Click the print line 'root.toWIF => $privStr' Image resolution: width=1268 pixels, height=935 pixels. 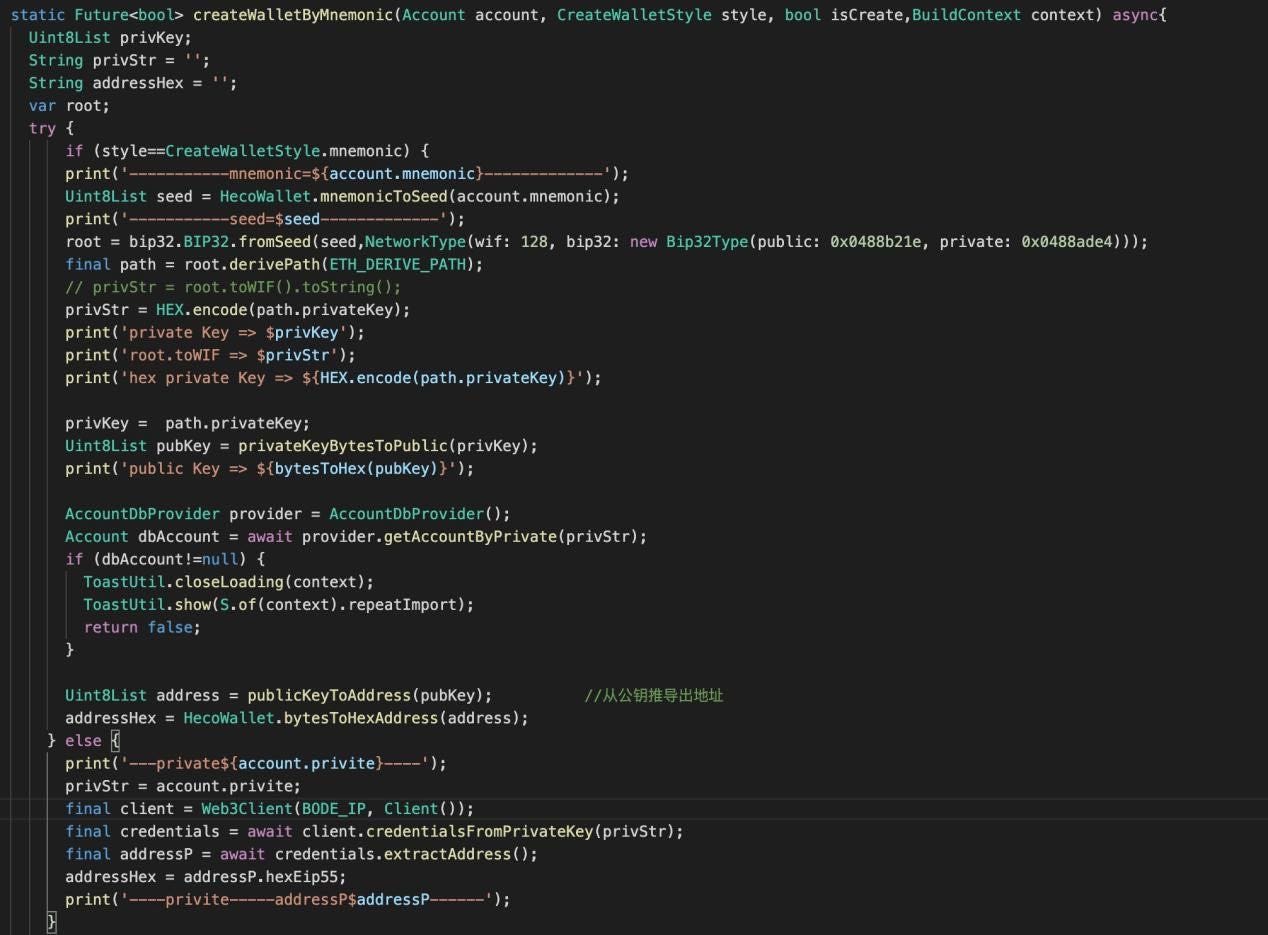(x=211, y=354)
